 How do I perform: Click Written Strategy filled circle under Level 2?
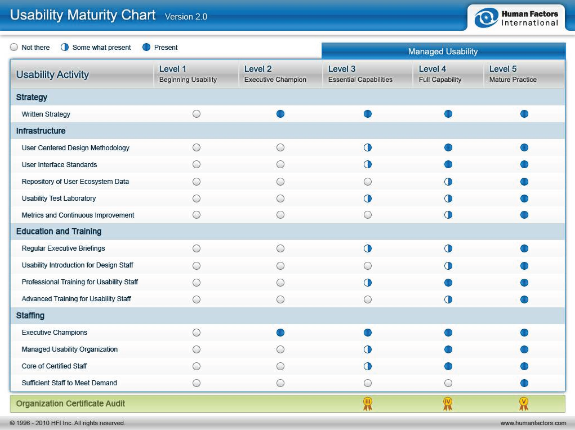pyautogui.click(x=280, y=114)
